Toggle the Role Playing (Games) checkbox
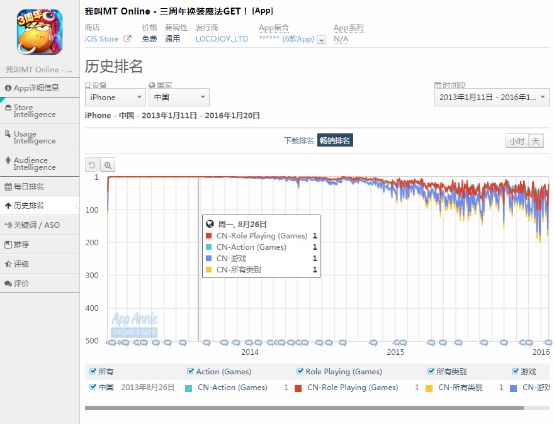 [x=300, y=371]
